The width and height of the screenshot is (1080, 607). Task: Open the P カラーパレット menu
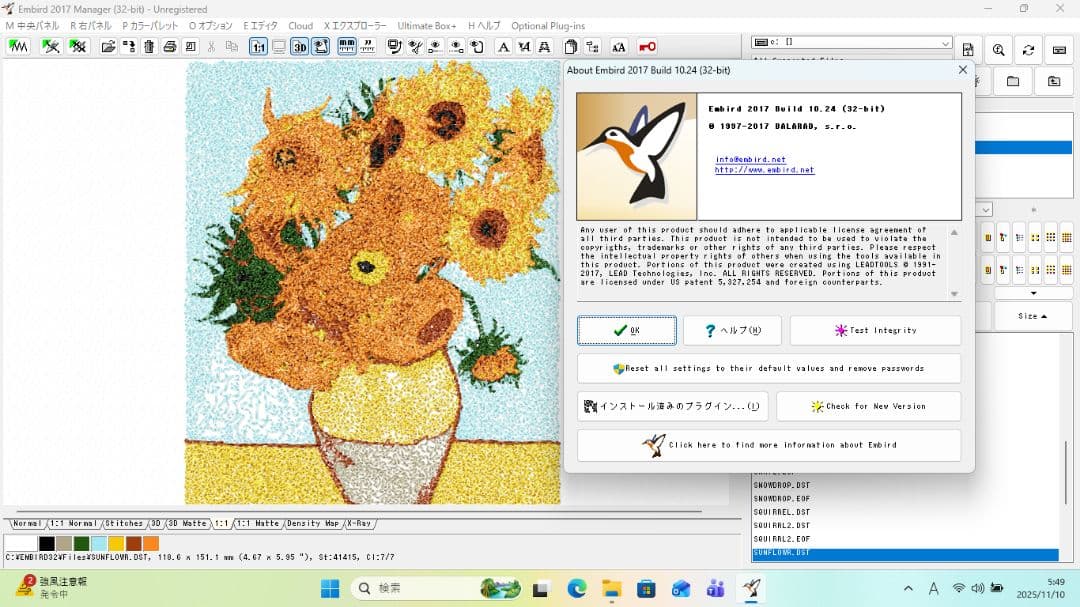150,25
